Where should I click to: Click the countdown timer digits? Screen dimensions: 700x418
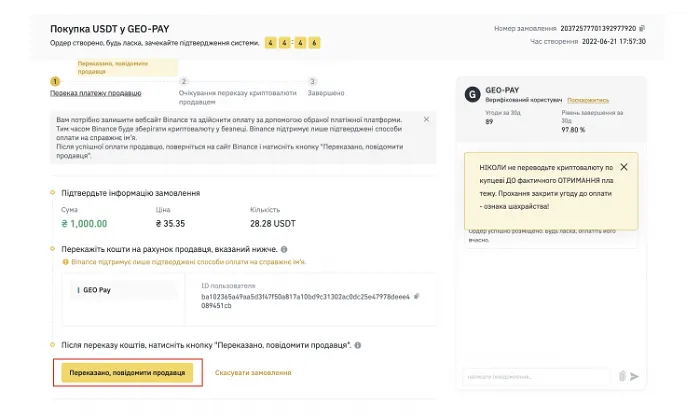point(292,43)
